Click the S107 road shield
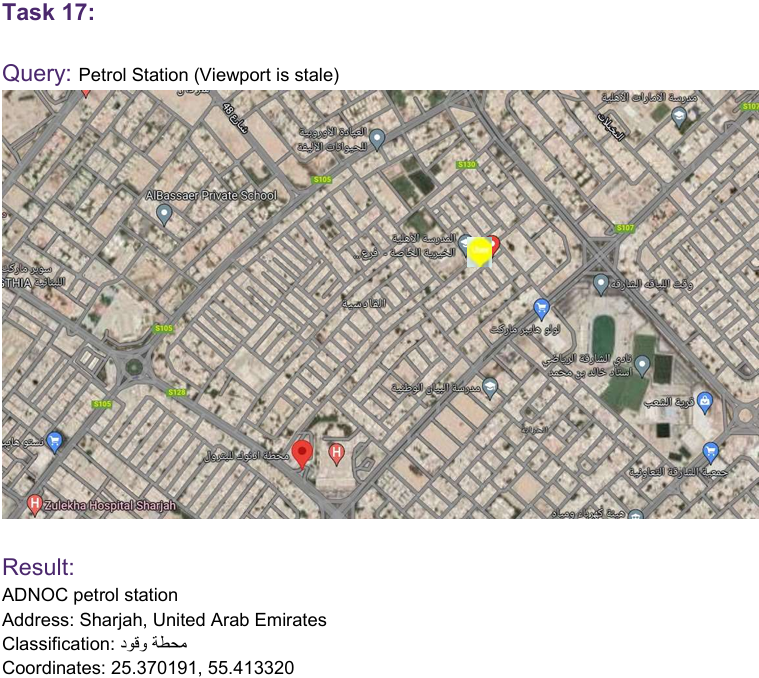This screenshot has width=759, height=678. coord(625,227)
